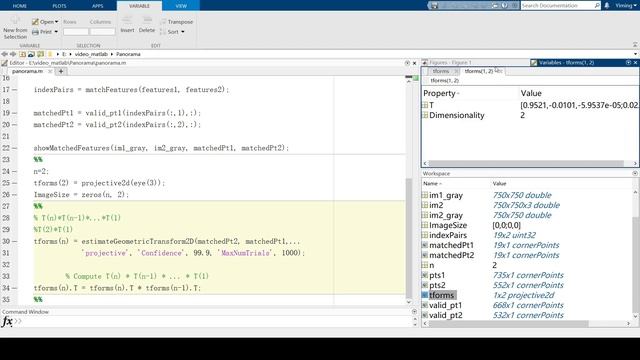Open the Editor panel actions menu
The height and width of the screenshot is (360, 640).
407,63
